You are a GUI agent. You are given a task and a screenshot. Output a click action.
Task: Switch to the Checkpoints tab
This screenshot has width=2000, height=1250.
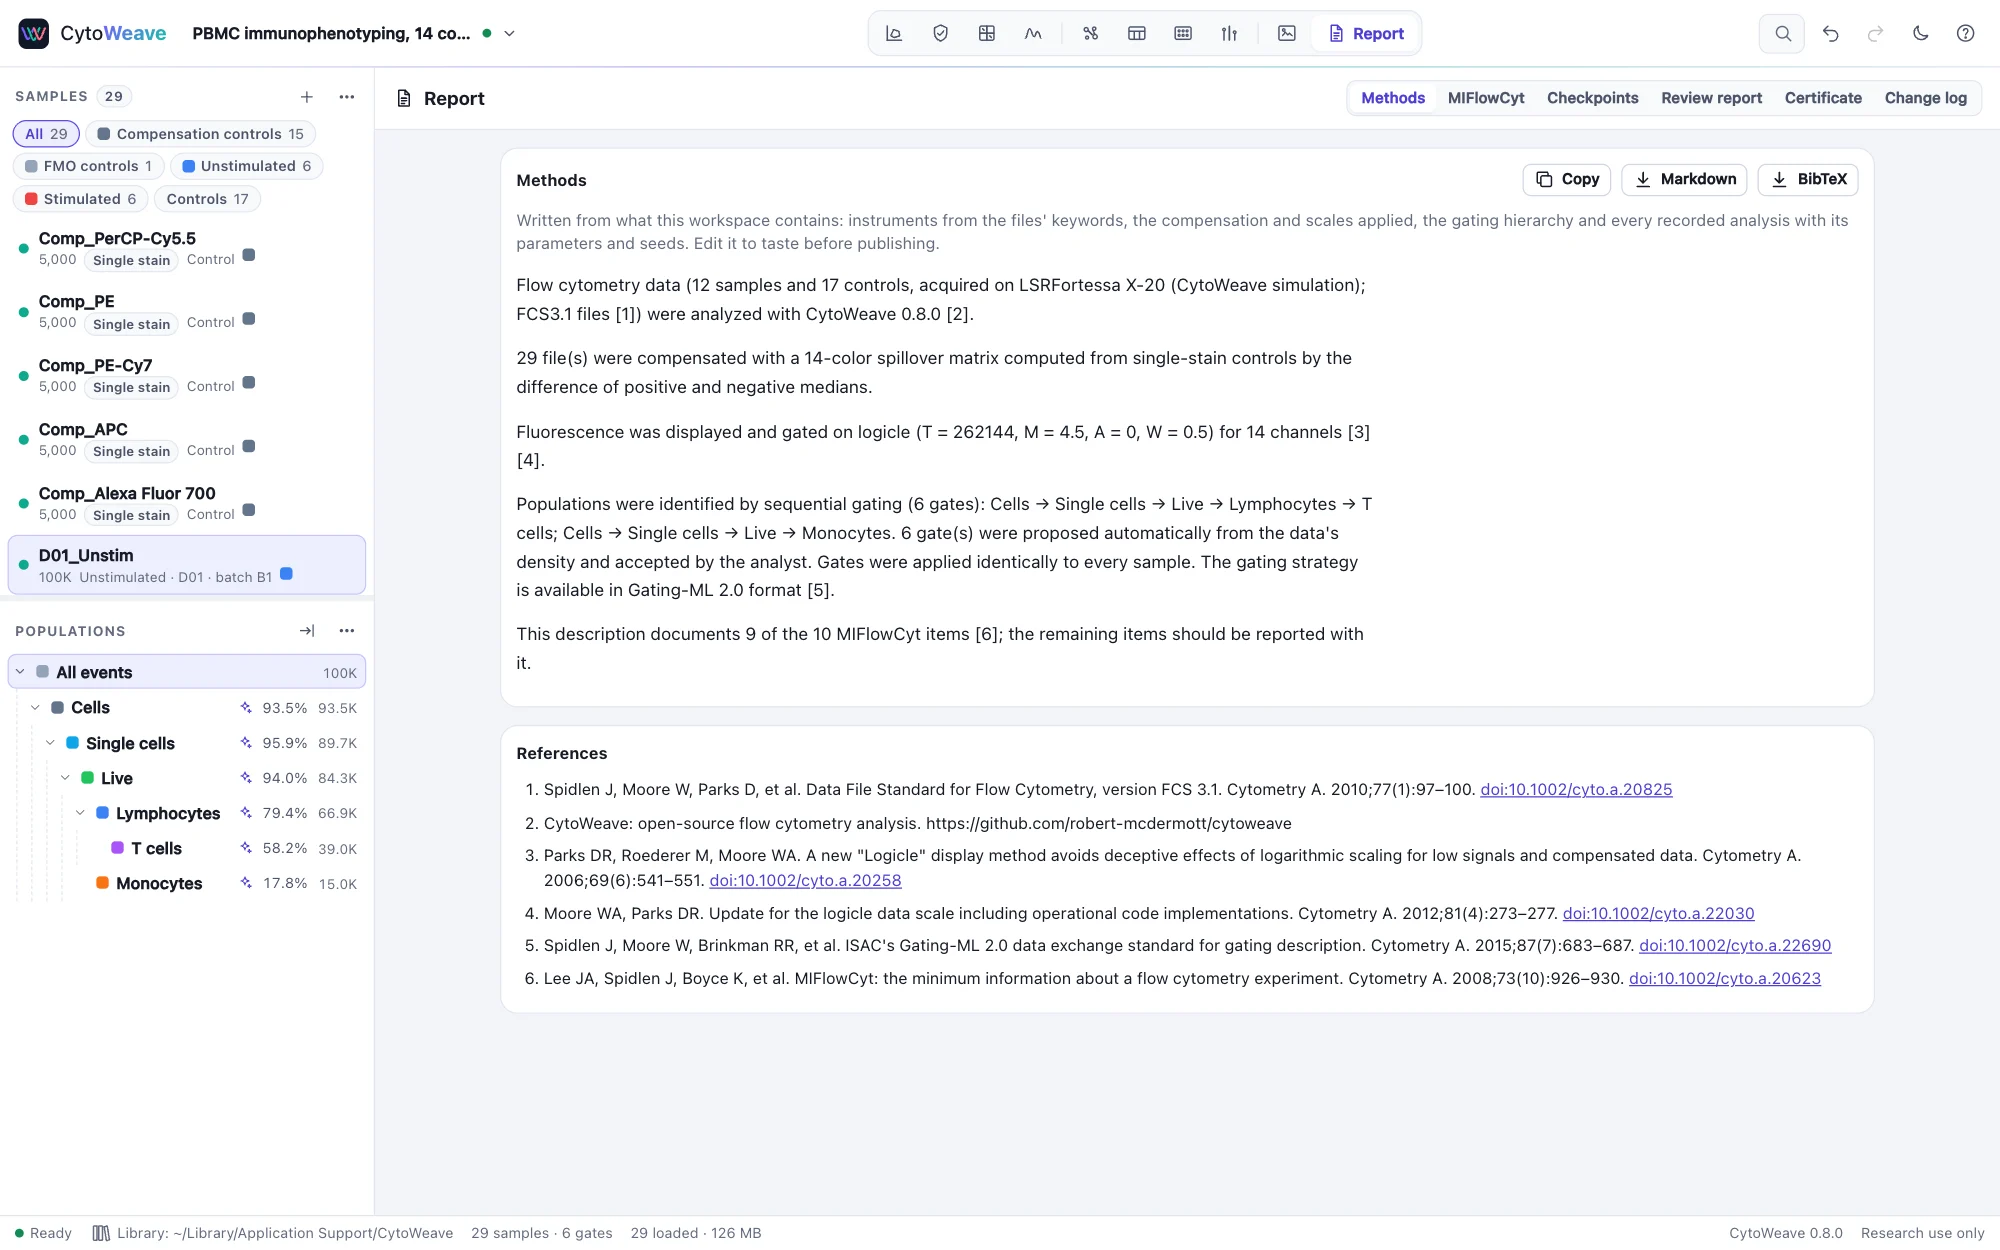pyautogui.click(x=1592, y=98)
